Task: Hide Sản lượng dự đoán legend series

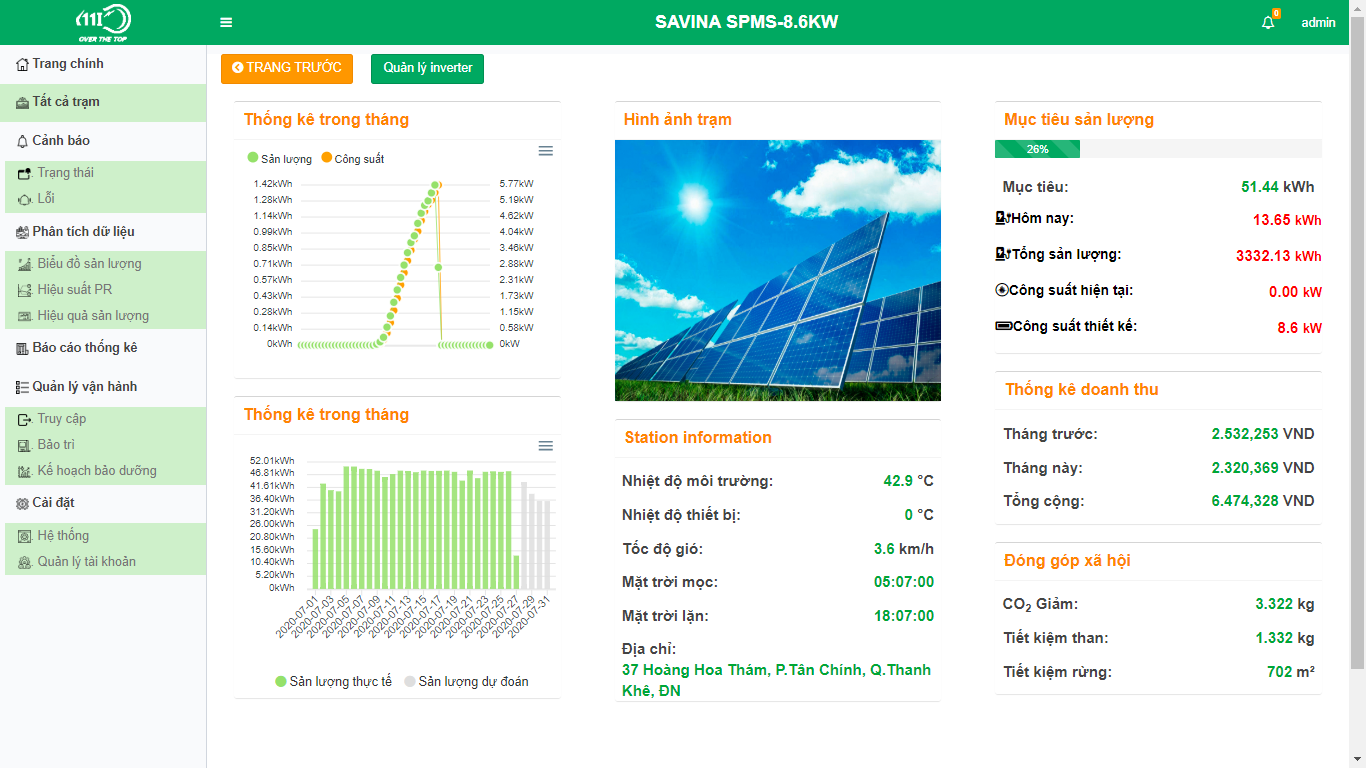Action: (x=466, y=682)
